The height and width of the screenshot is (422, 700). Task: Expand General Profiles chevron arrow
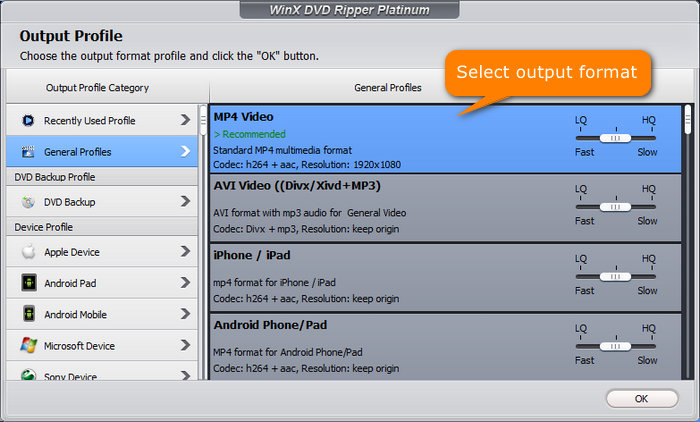point(185,151)
